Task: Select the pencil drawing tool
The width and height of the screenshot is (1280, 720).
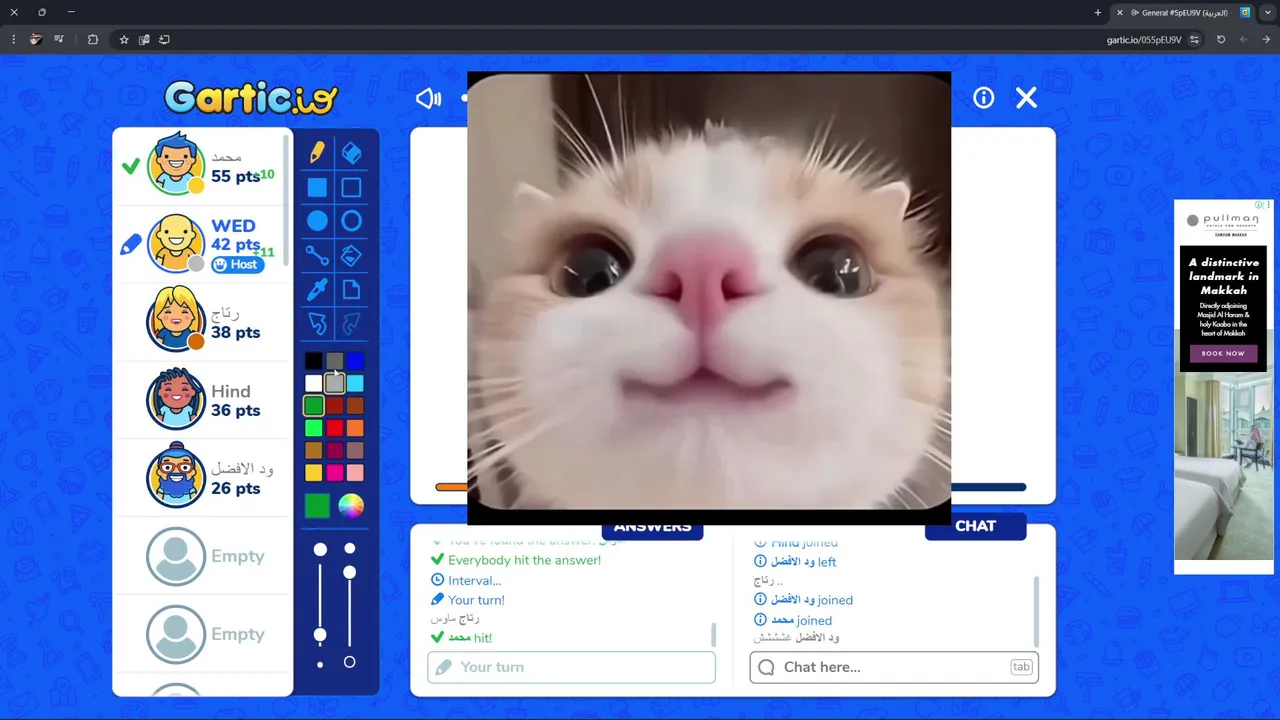Action: tap(317, 152)
